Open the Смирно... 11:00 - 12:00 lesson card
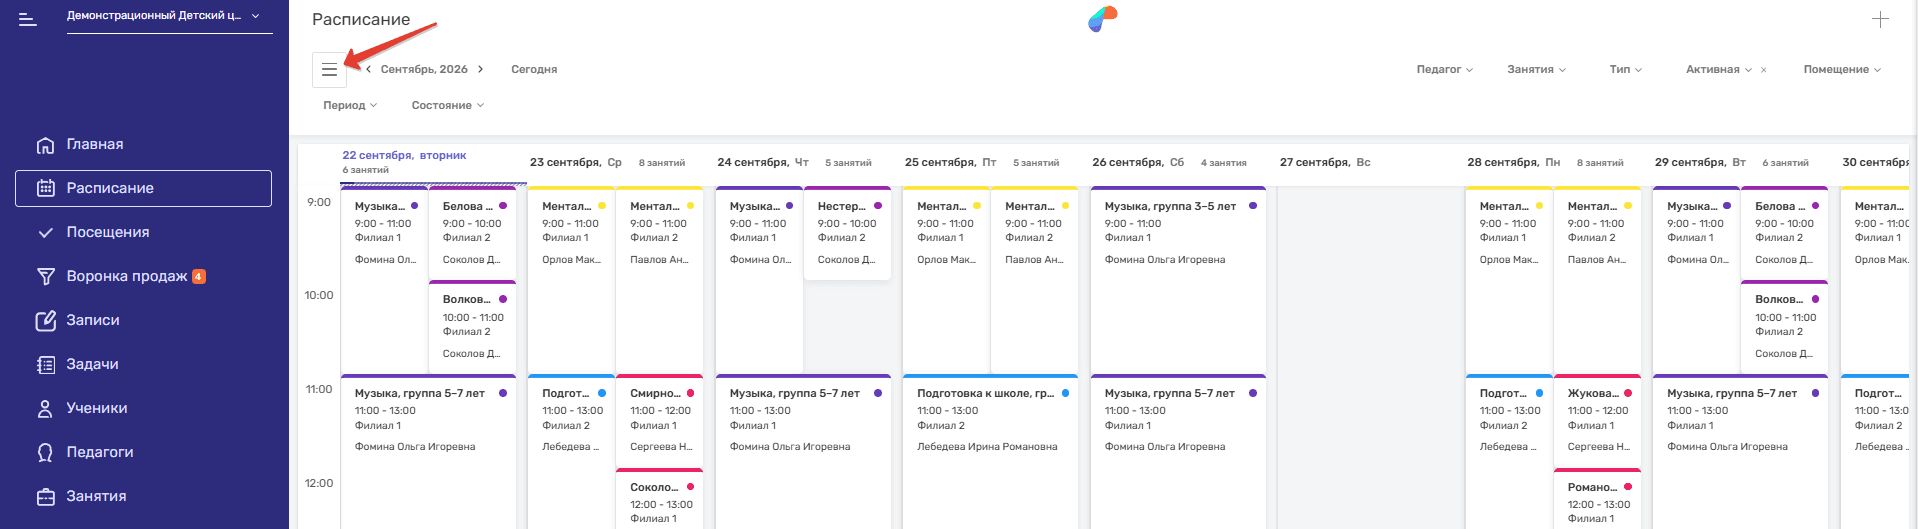1918x529 pixels. pos(660,420)
